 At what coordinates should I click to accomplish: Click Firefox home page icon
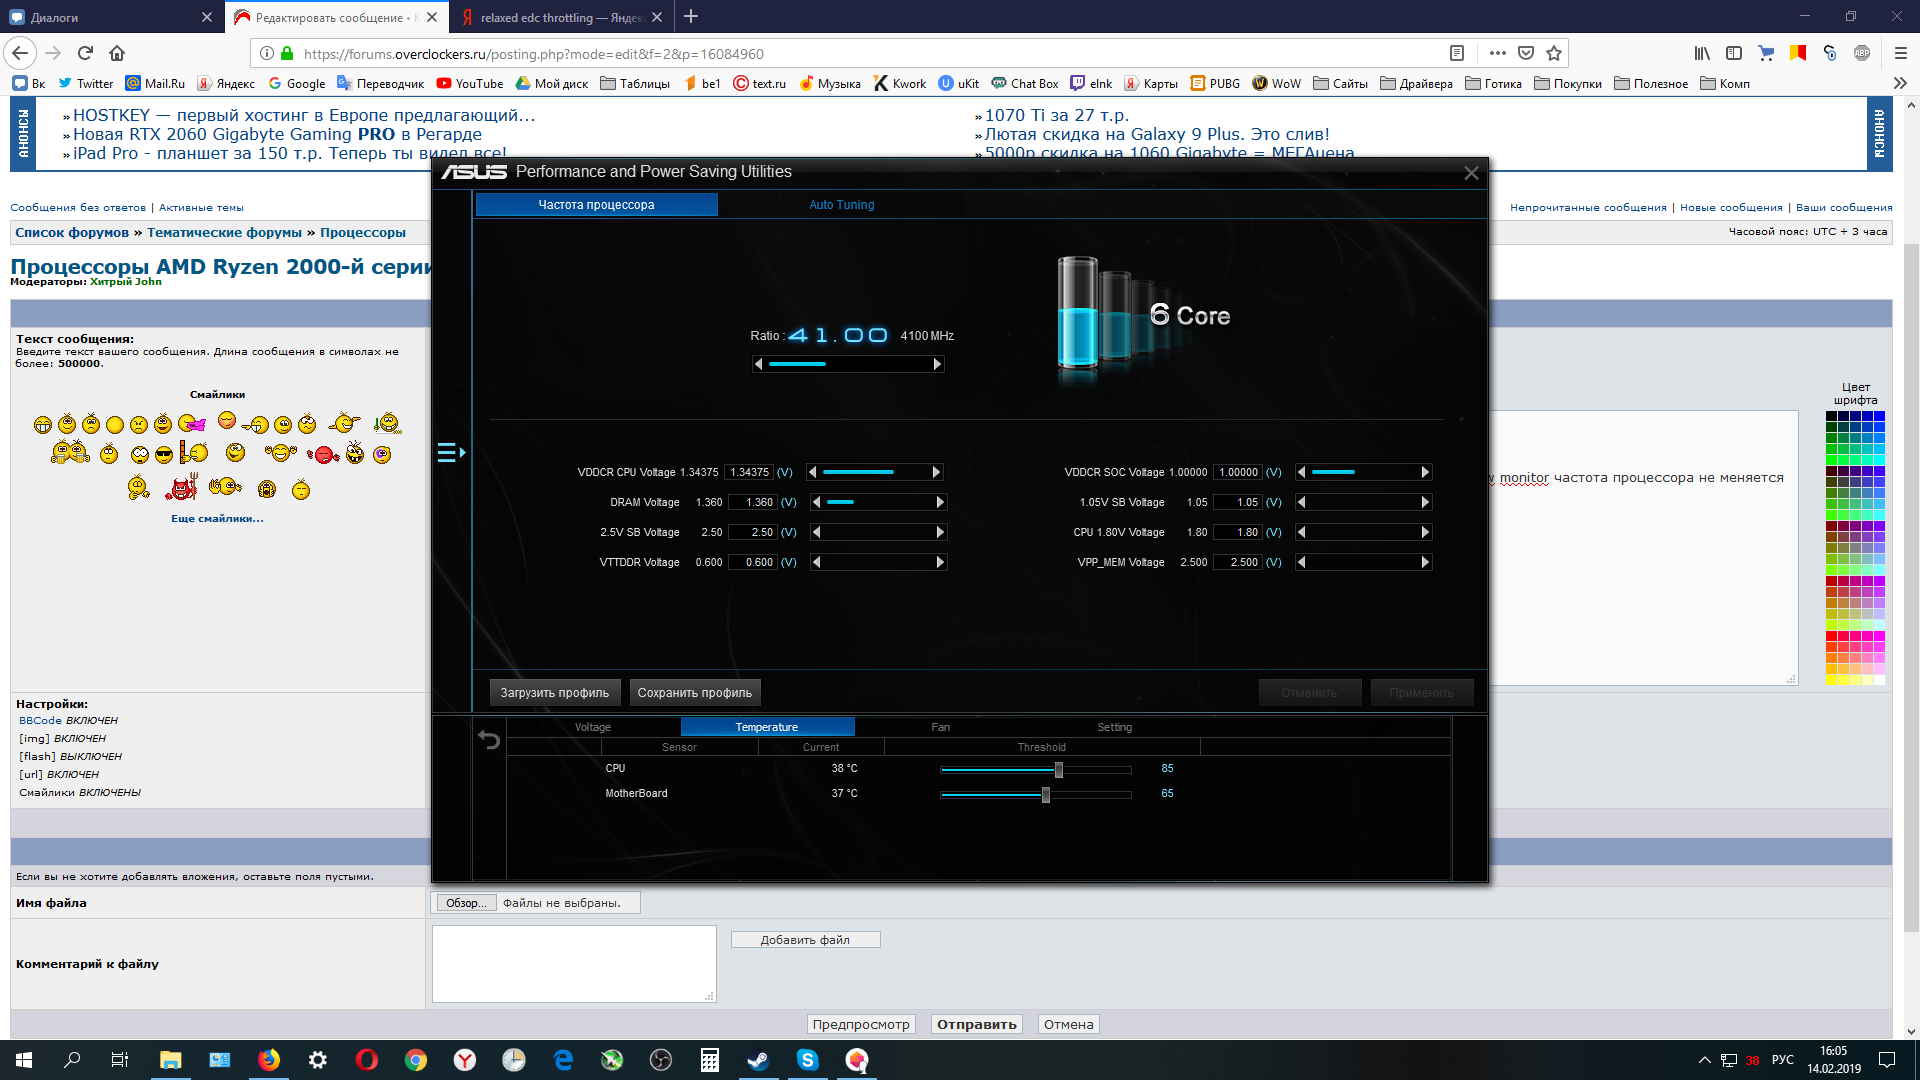pyautogui.click(x=117, y=53)
